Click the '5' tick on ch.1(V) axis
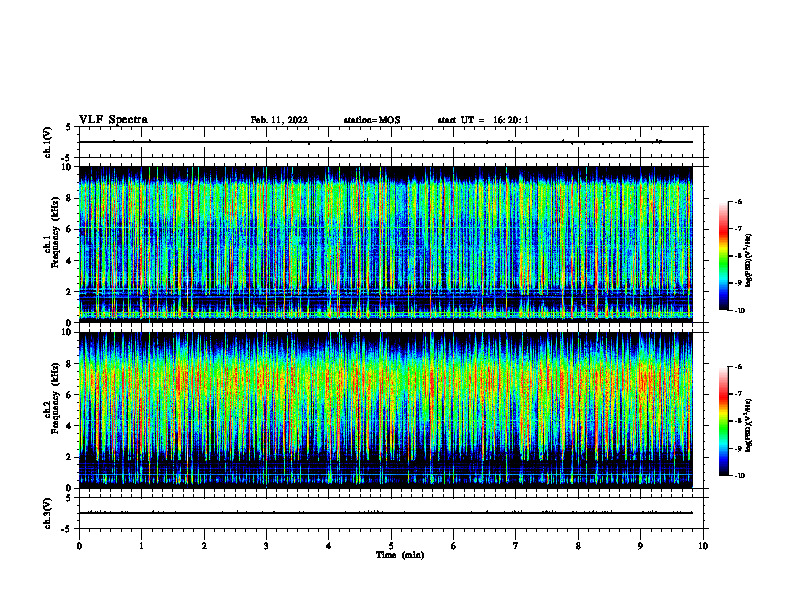792x612 pixels. pyautogui.click(x=69, y=128)
